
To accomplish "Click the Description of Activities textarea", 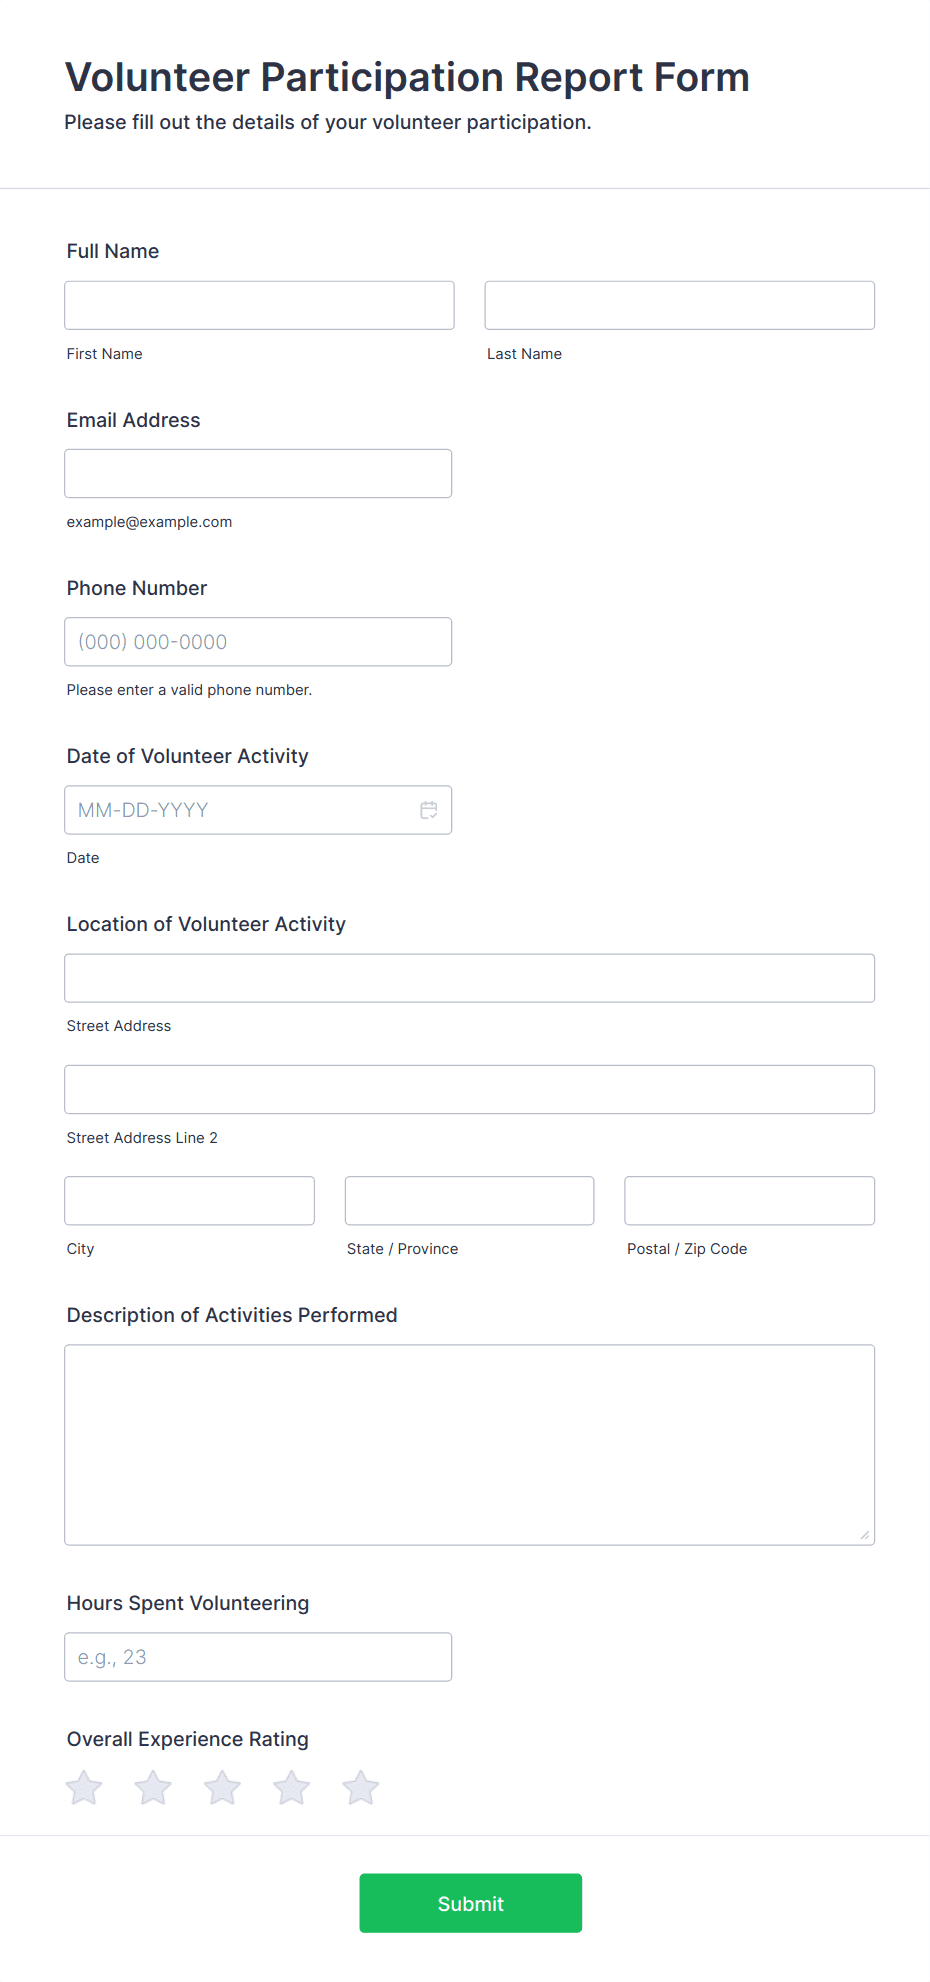I will 469,1443.
